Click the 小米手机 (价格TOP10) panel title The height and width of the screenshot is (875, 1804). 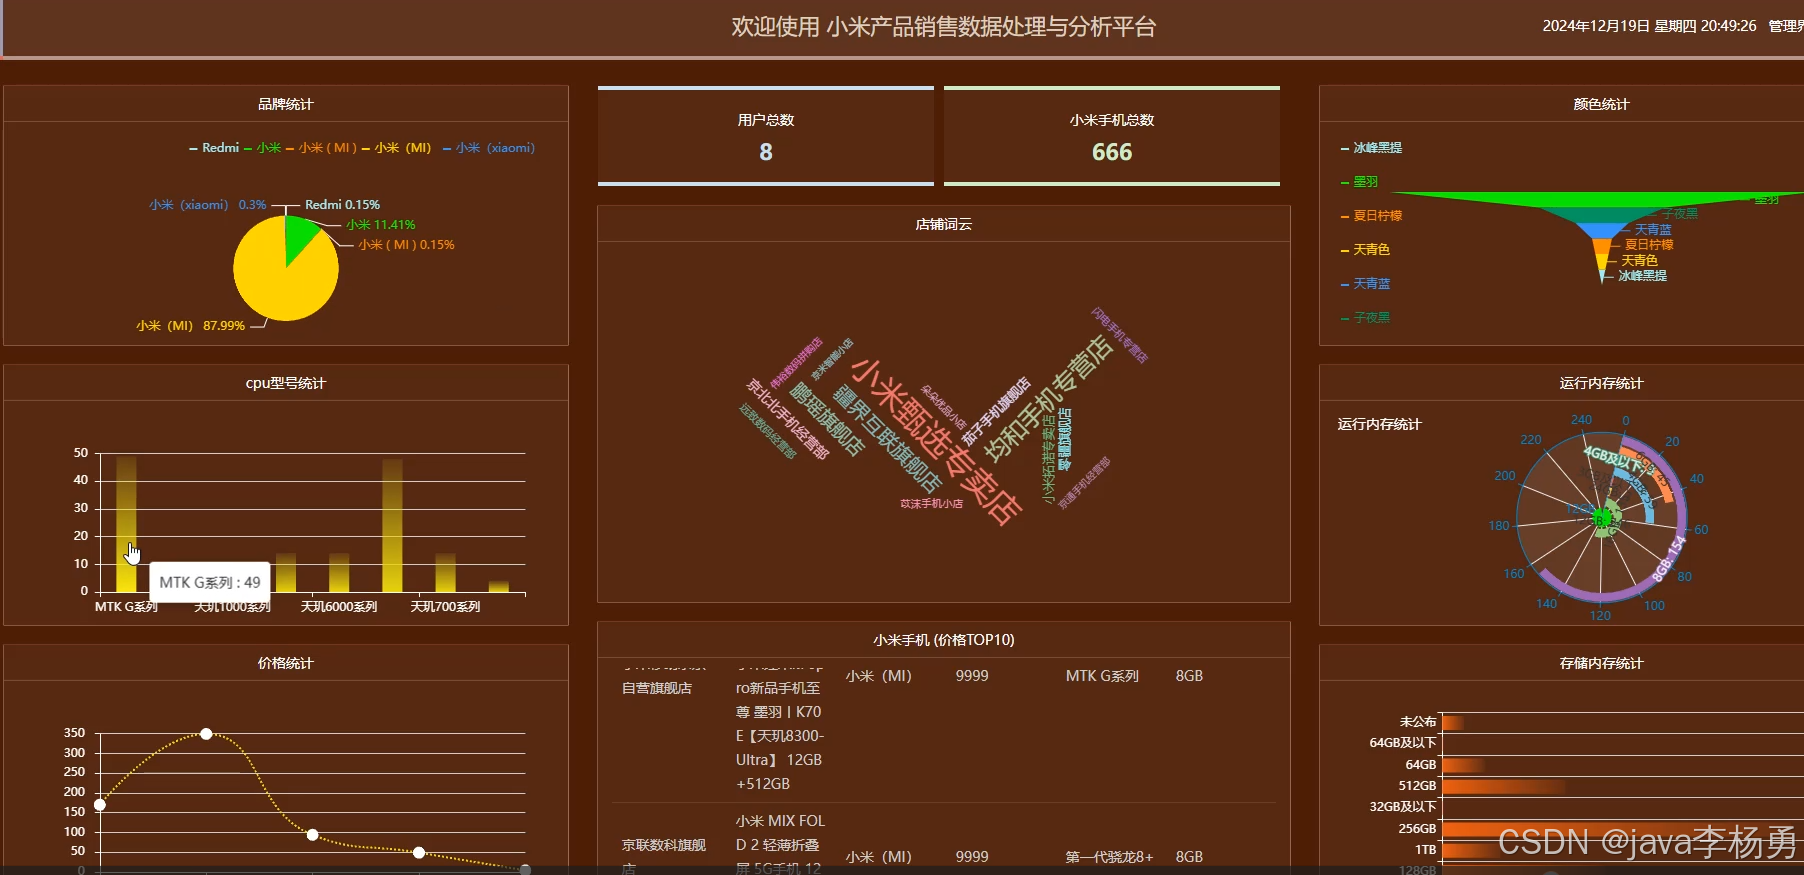tap(944, 640)
